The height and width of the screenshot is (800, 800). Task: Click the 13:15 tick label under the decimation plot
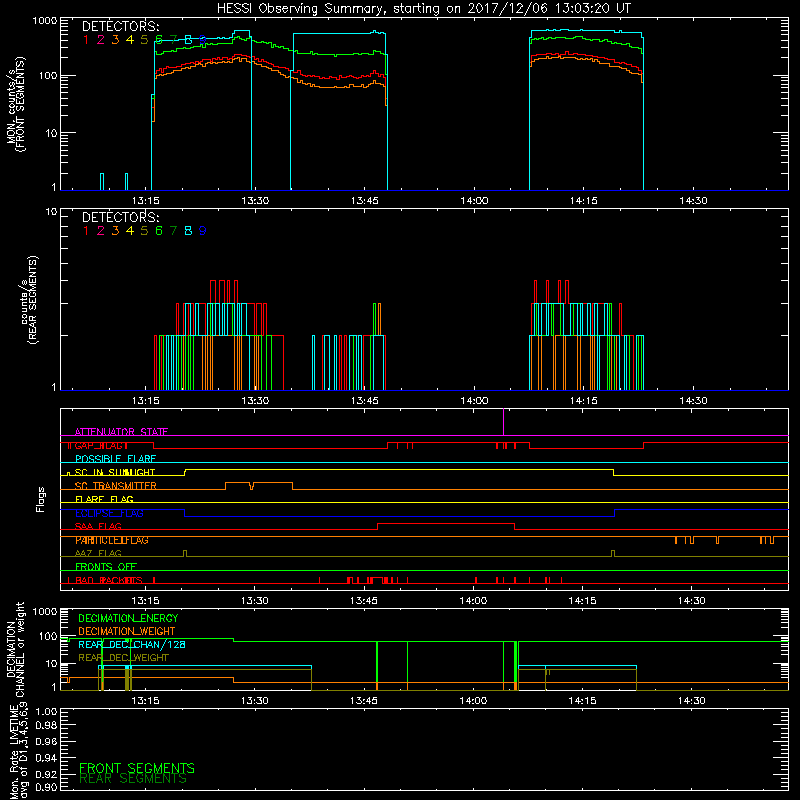145,701
